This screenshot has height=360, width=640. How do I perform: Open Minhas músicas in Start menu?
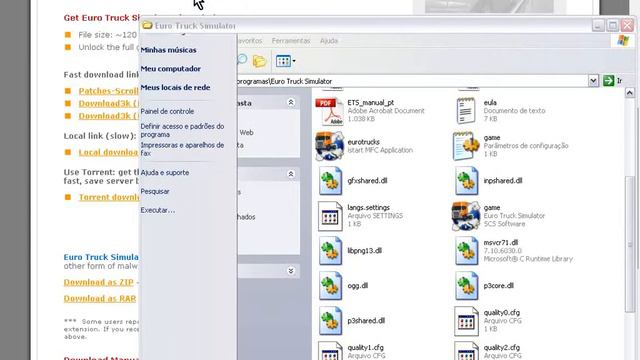pos(168,50)
